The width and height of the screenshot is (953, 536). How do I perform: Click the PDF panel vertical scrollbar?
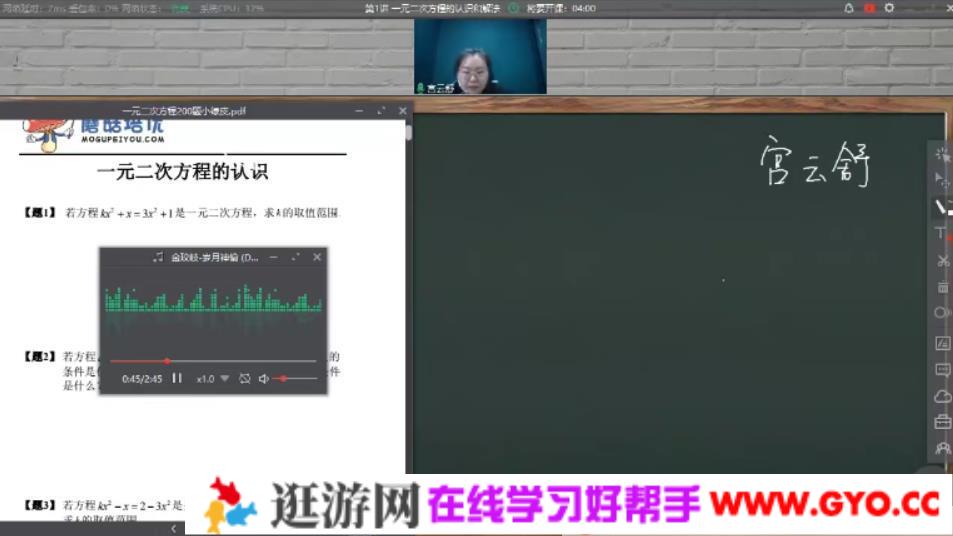[x=408, y=132]
